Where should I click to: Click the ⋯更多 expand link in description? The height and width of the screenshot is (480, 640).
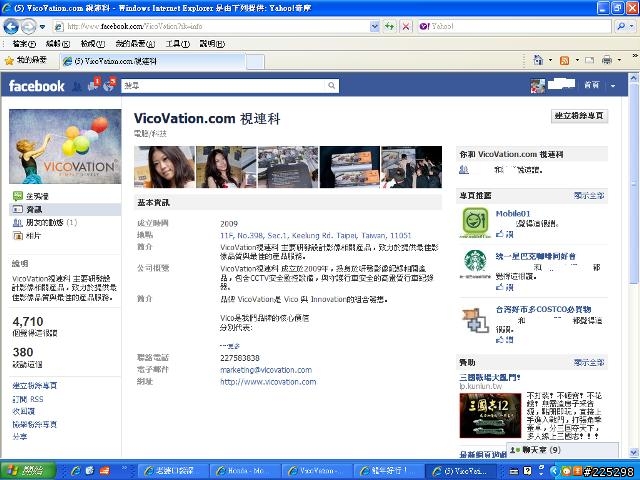(230, 346)
